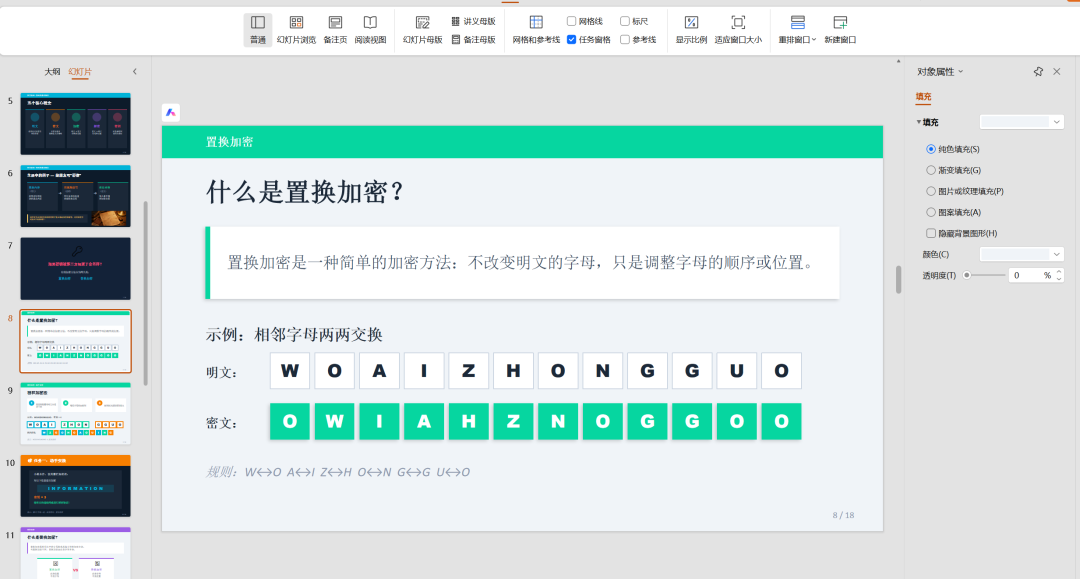
Task: Select slide 7 thumbnail
Action: [x=75, y=269]
